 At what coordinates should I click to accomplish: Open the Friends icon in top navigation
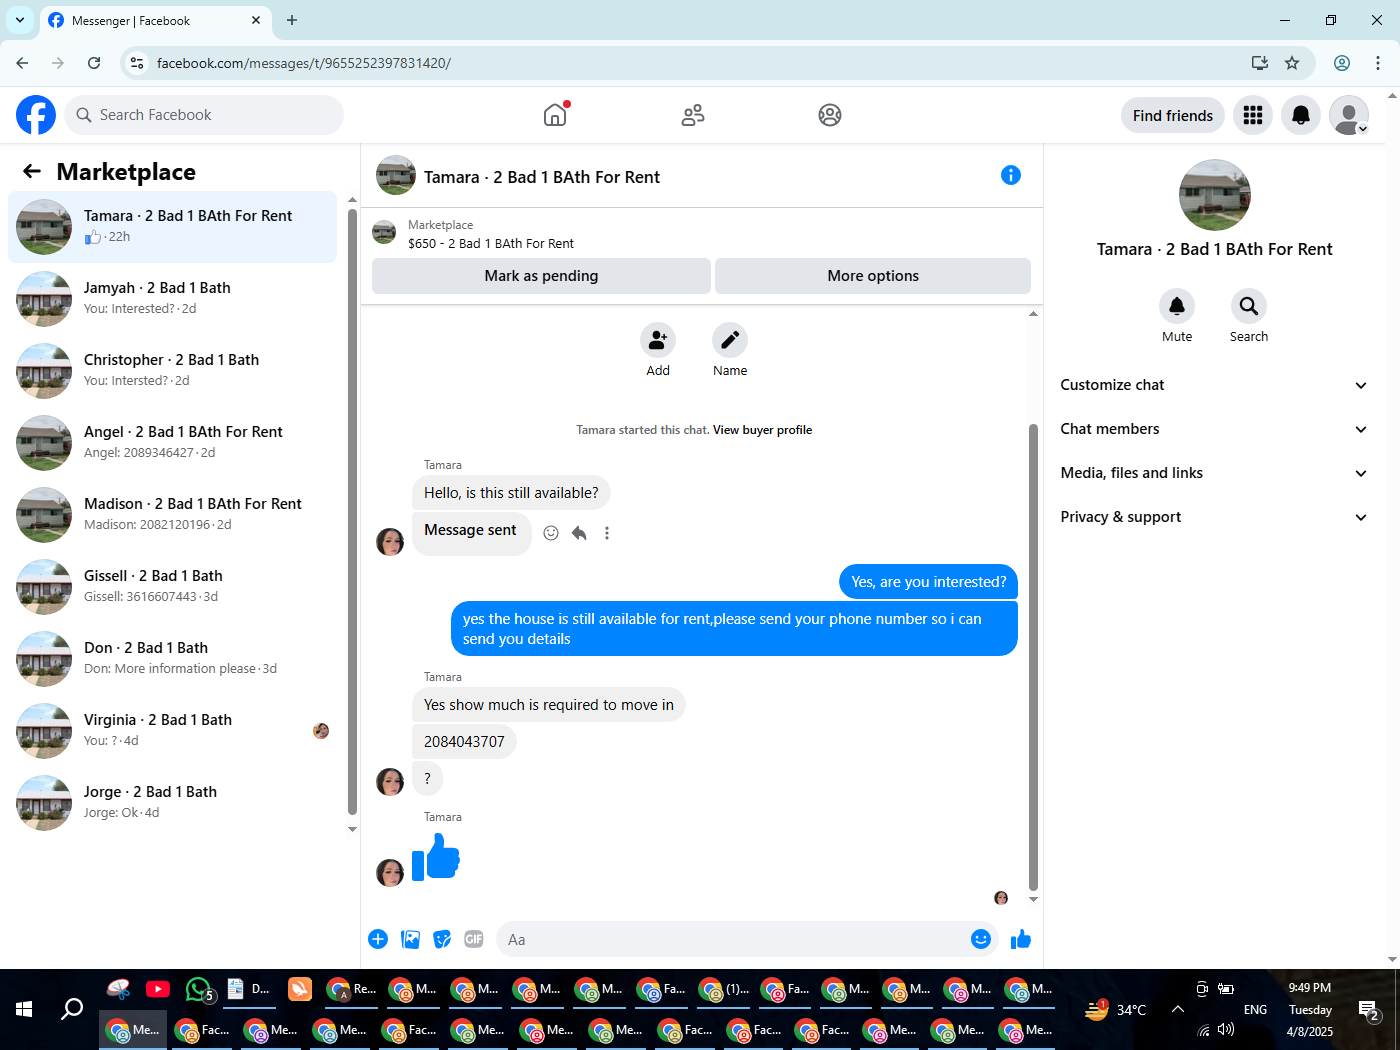pos(693,115)
